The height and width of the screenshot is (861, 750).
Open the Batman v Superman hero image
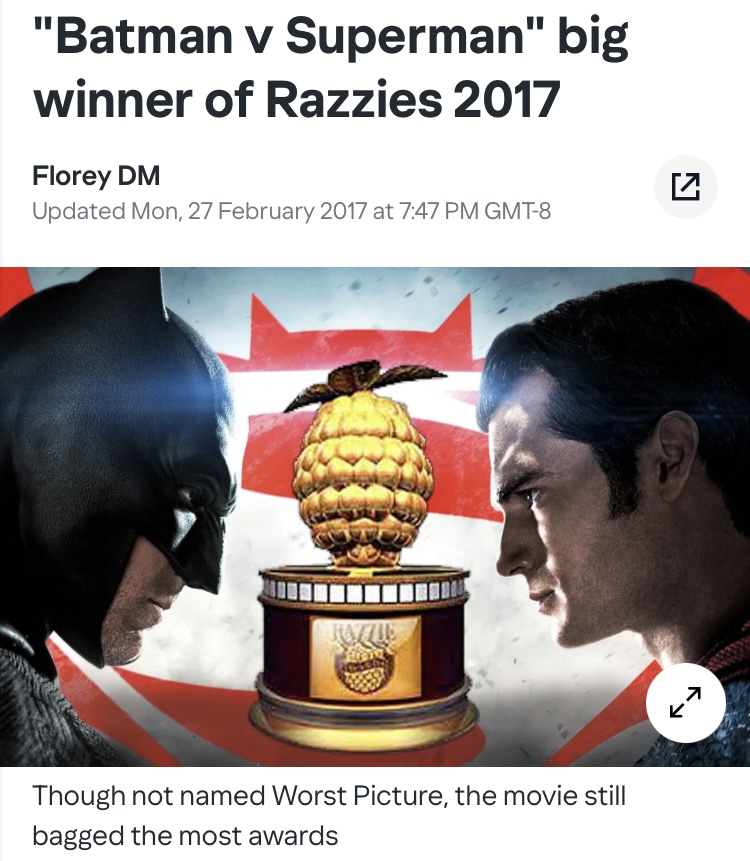tap(375, 516)
